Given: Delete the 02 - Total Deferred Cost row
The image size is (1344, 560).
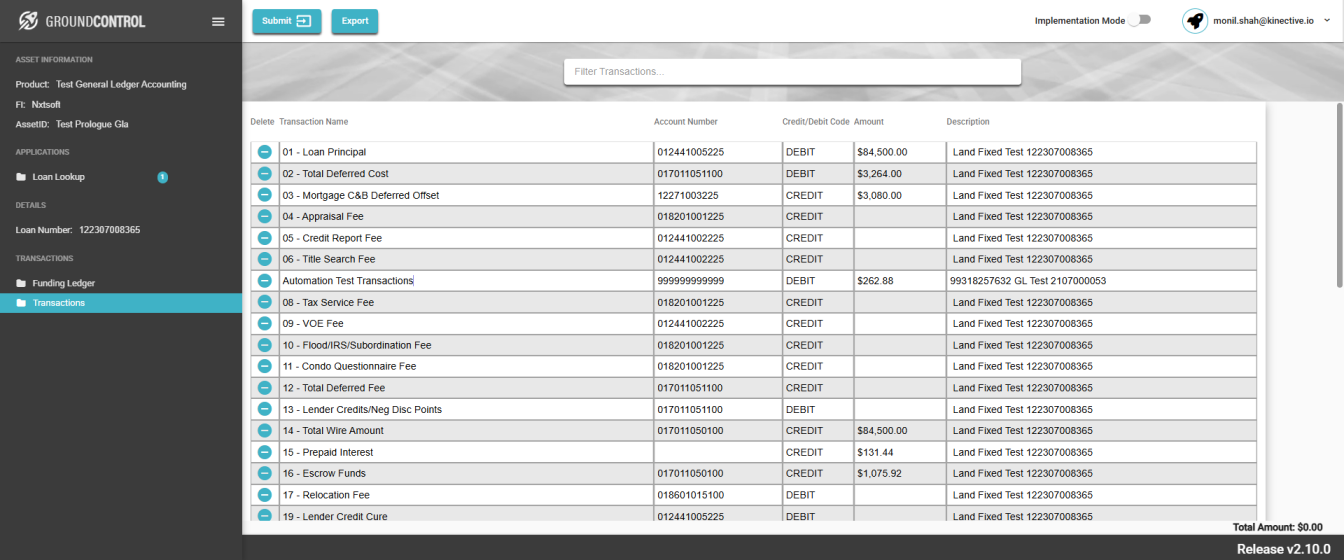Looking at the screenshot, I should [x=265, y=173].
